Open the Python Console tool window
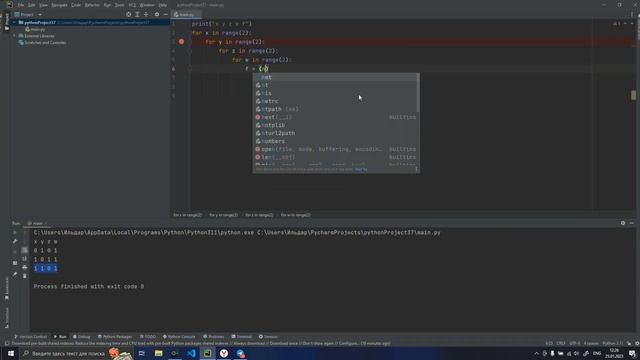 click(179, 337)
